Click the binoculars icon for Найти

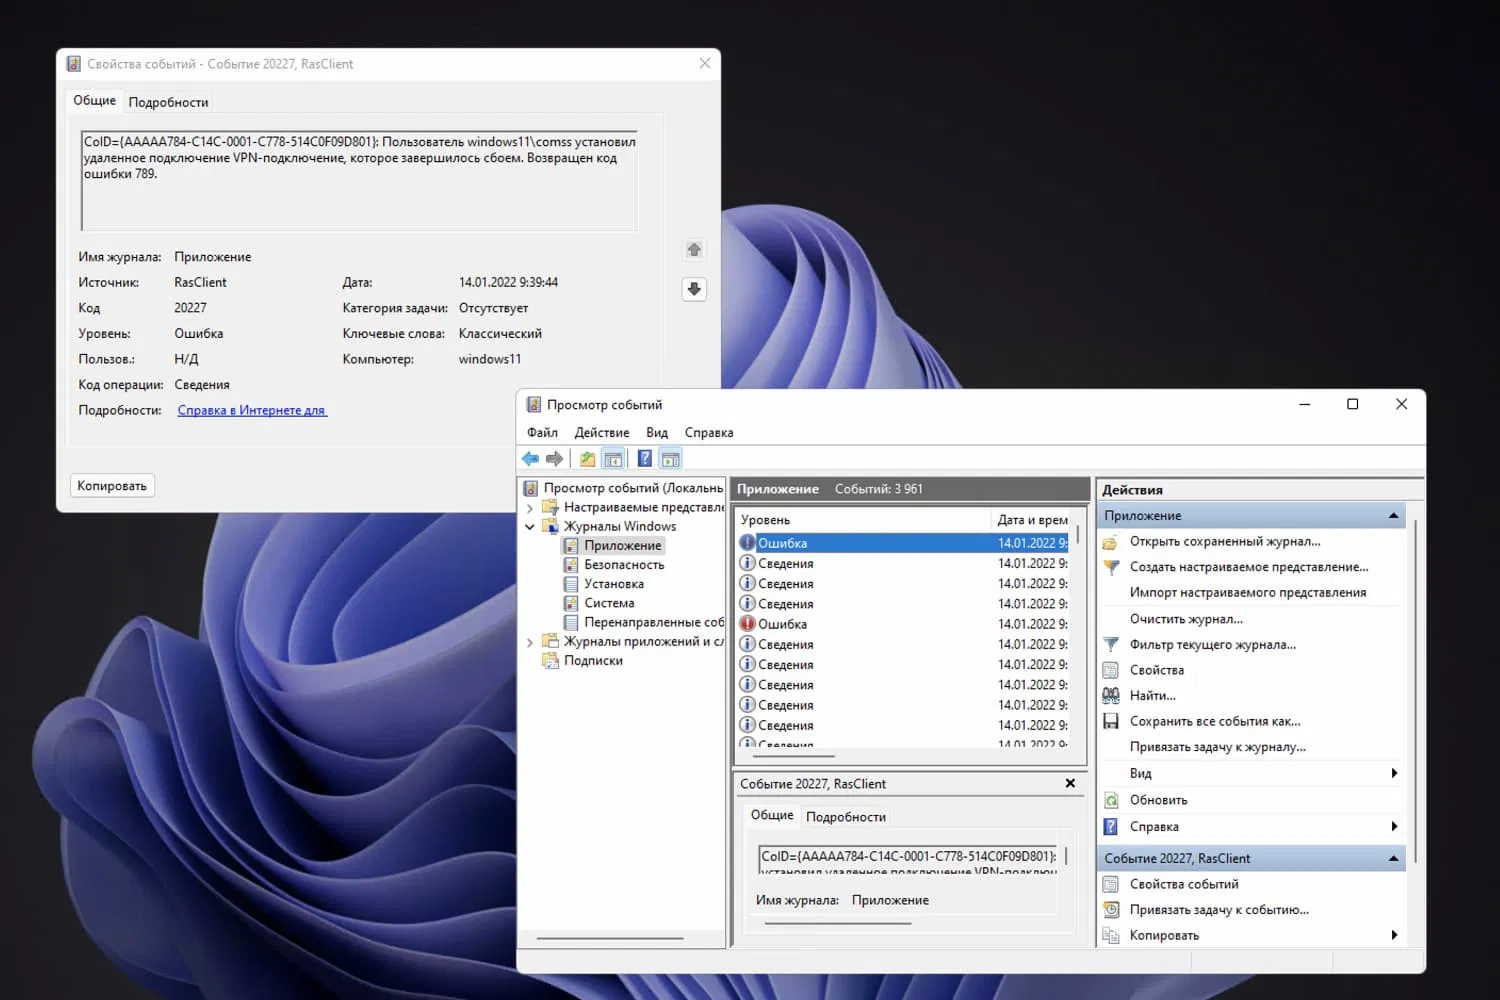click(1110, 696)
